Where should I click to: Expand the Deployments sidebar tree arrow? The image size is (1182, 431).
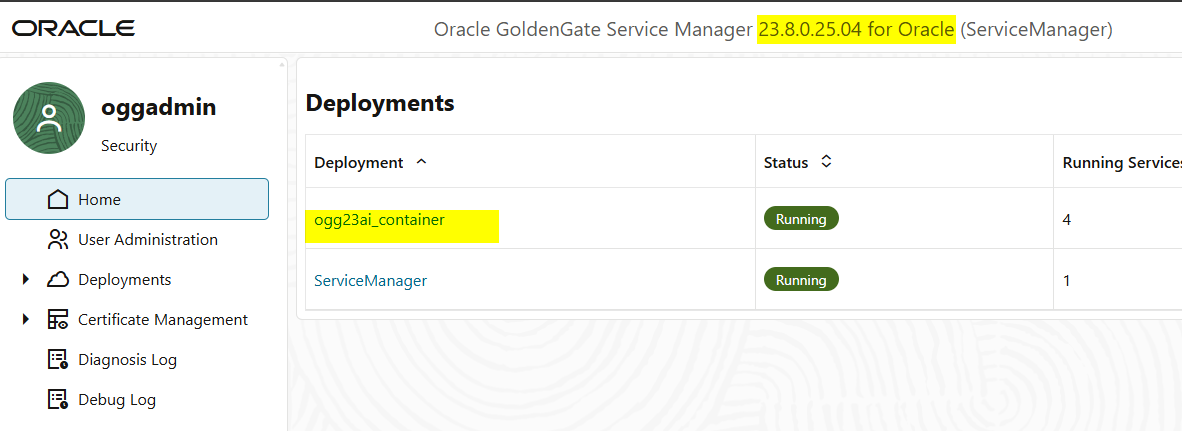26,280
